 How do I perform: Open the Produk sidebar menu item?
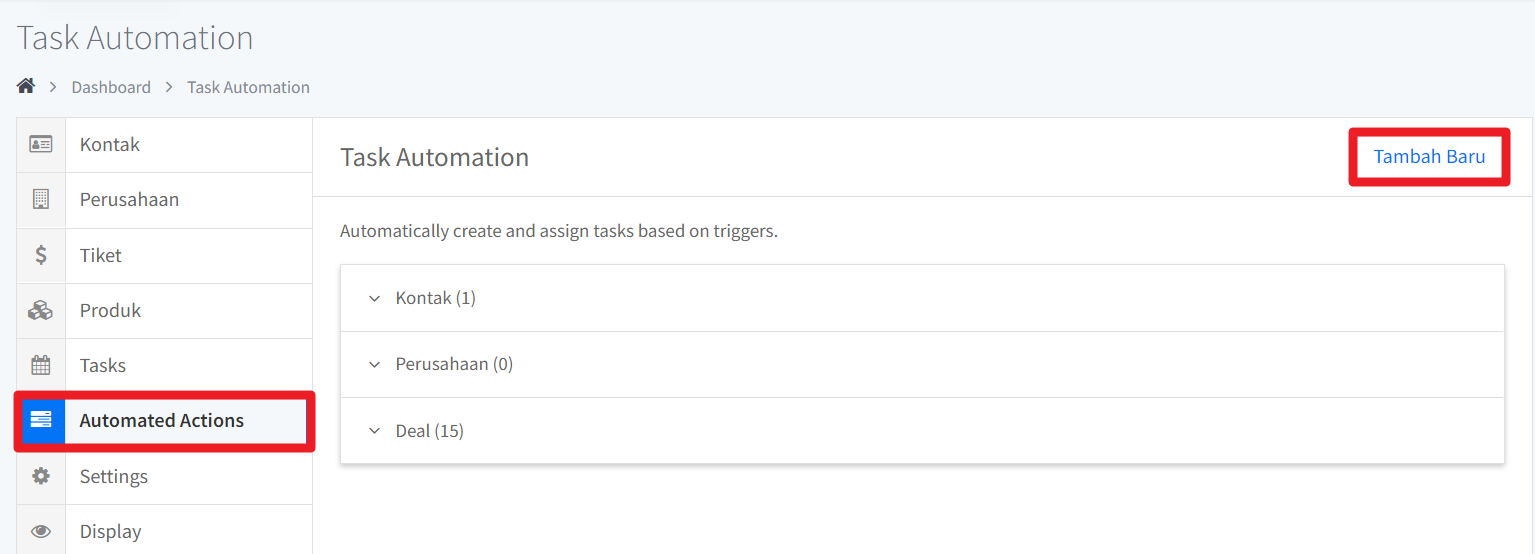click(165, 310)
